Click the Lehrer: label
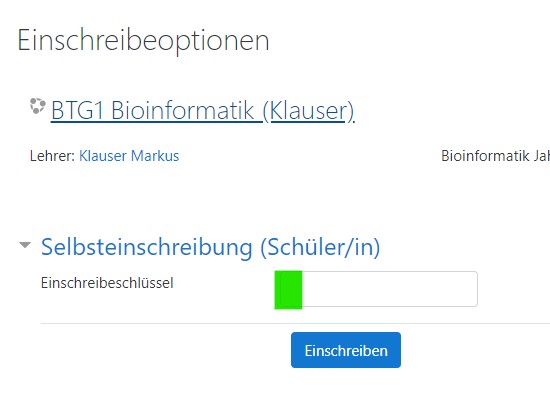Image resolution: width=550 pixels, height=393 pixels. pos(52,156)
